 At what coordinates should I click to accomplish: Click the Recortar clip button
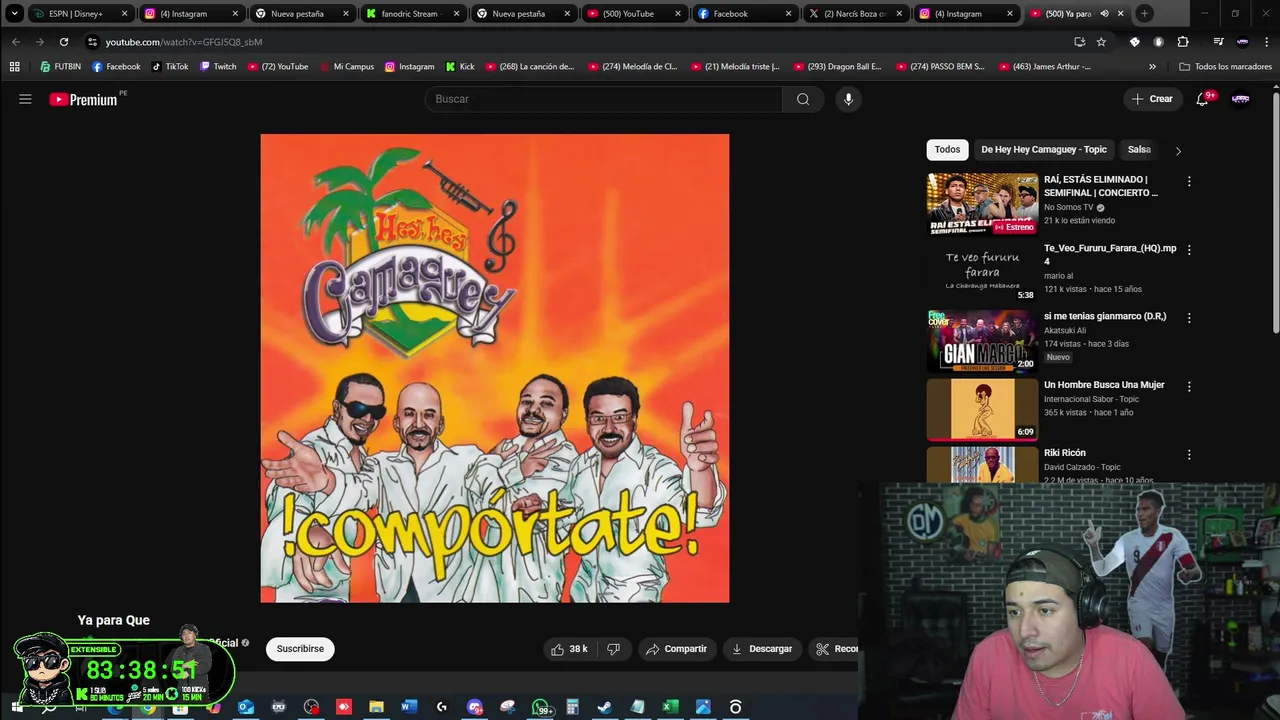coord(836,649)
